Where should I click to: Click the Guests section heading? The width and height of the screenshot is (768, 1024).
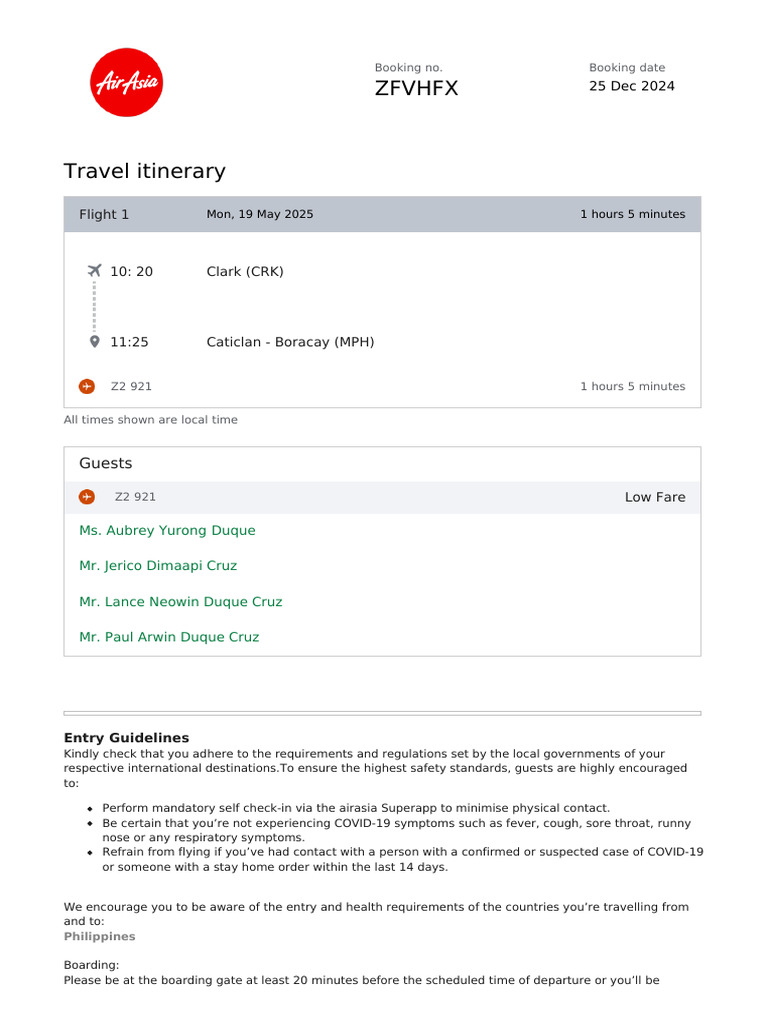click(x=105, y=463)
